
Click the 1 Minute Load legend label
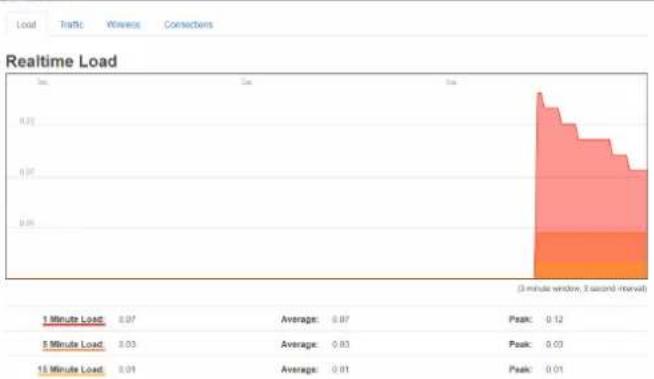pos(73,320)
